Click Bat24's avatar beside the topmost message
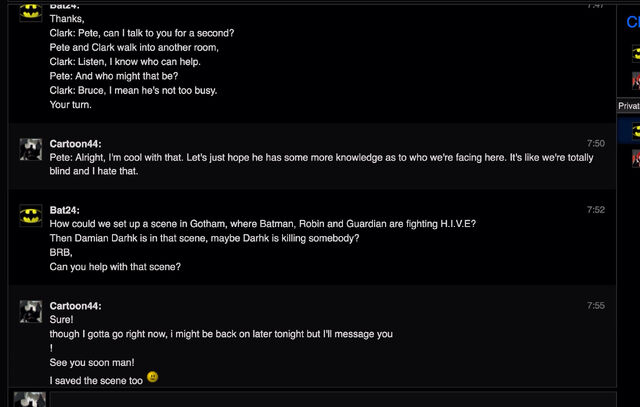Viewport: 640px width, 407px height. pos(31,12)
